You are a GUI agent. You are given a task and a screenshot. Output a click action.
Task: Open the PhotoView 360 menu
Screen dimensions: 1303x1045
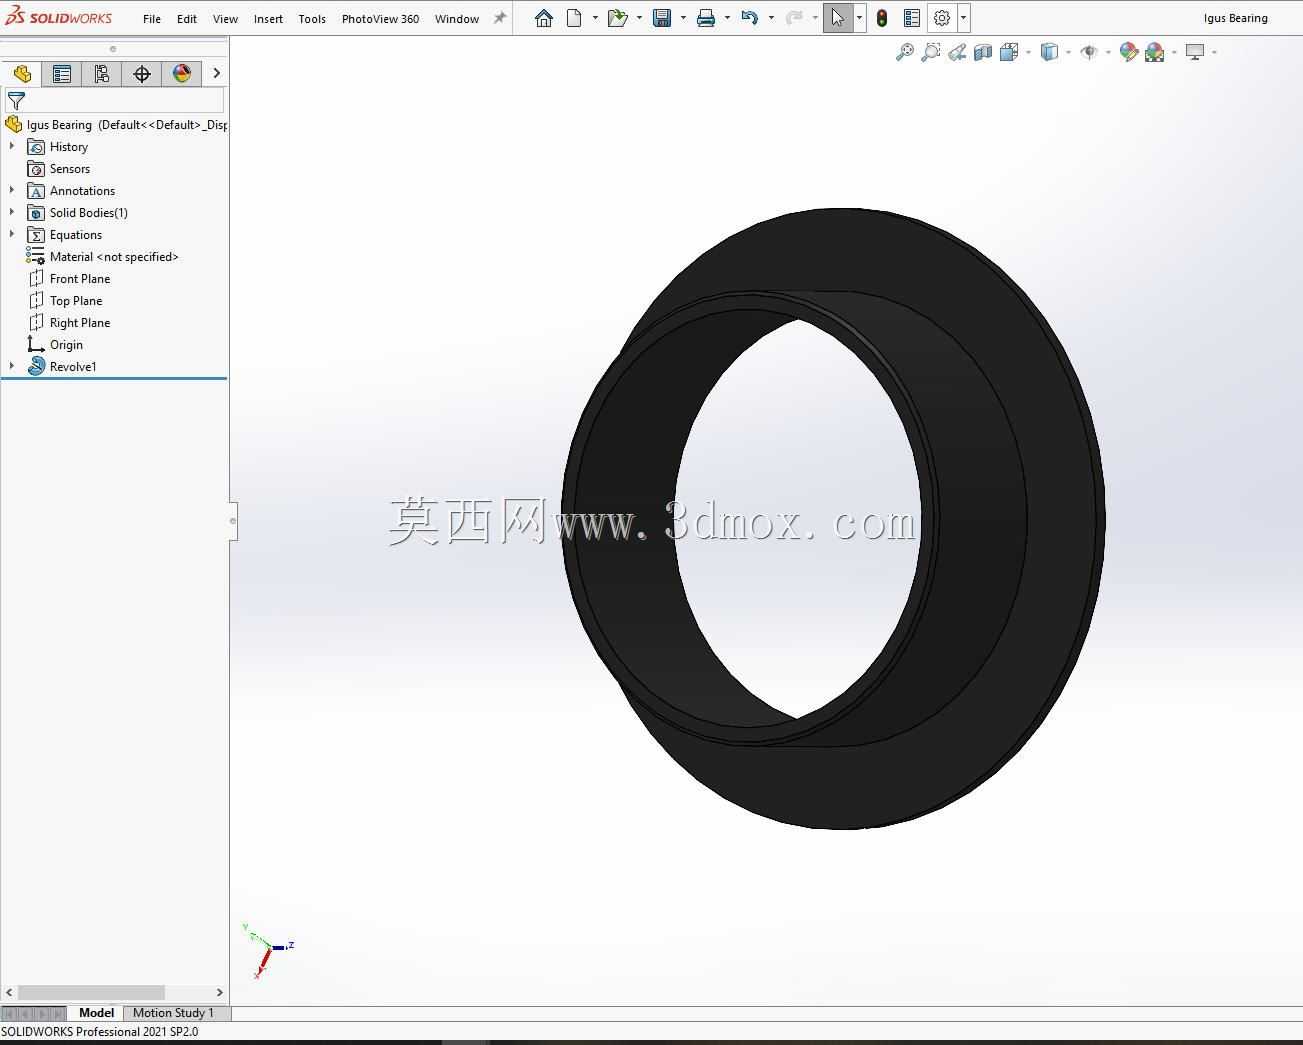[x=380, y=19]
